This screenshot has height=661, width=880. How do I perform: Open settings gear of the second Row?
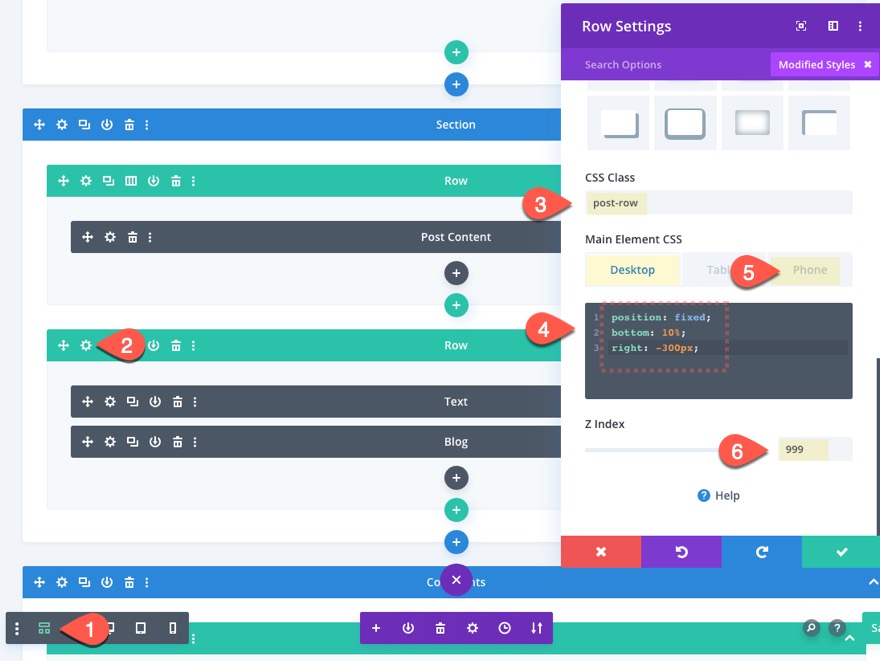[x=86, y=345]
